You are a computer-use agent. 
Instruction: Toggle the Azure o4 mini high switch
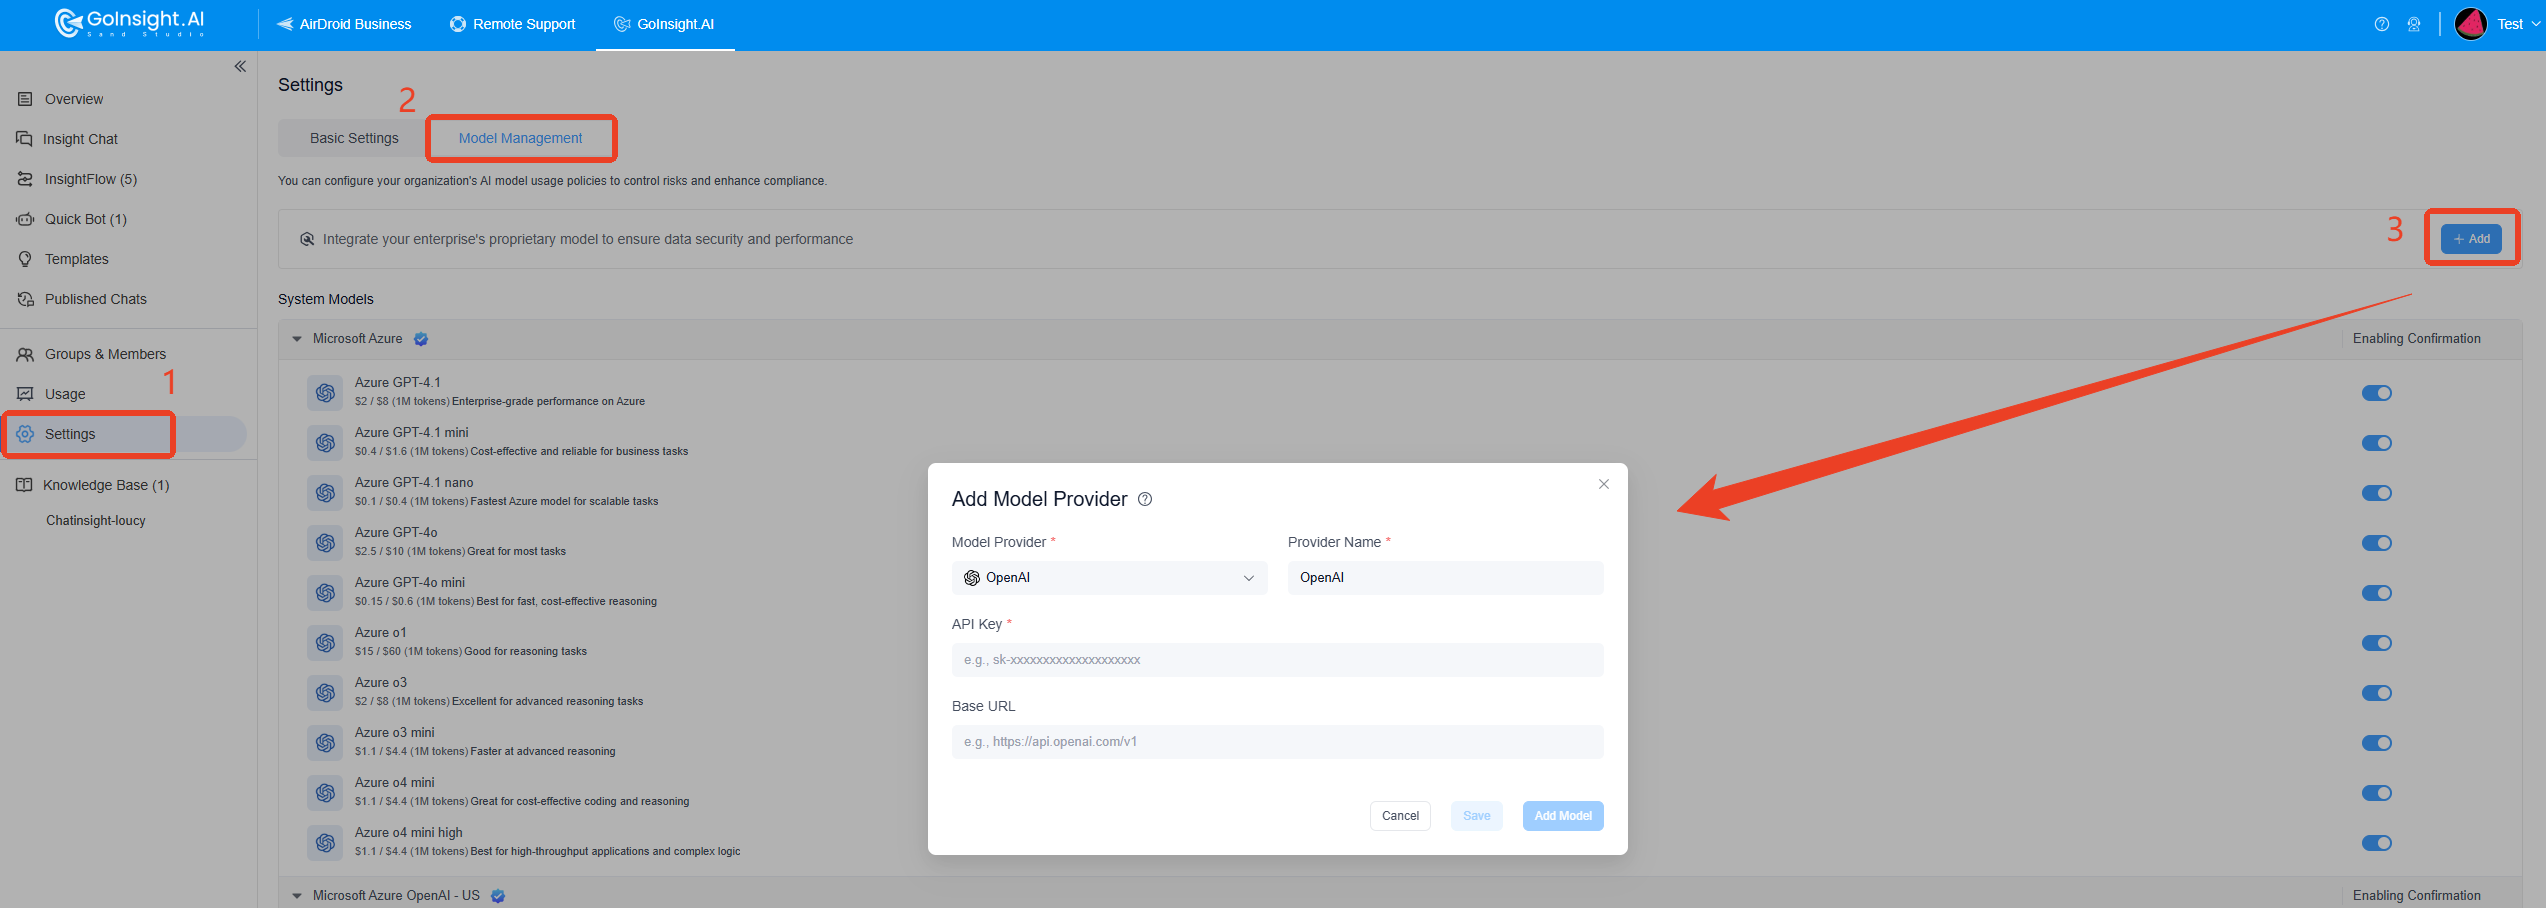click(2376, 843)
